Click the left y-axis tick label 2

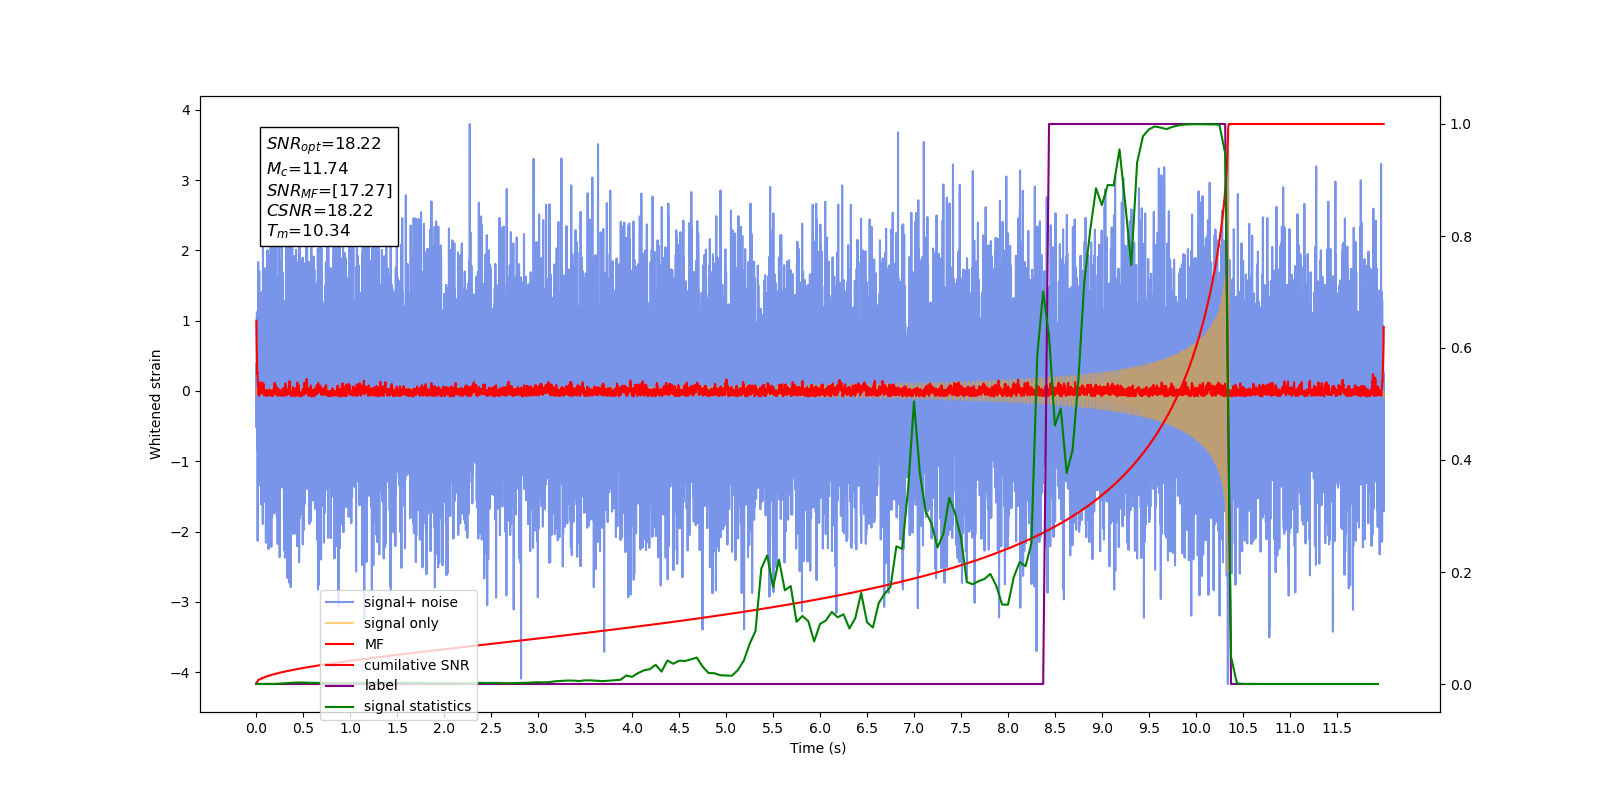click(x=186, y=251)
